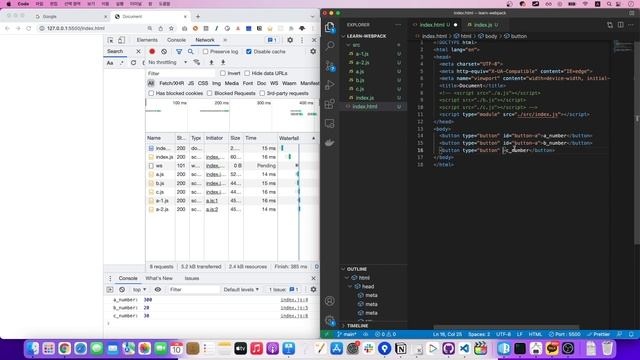Collapse the html node in Outline

click(347, 278)
